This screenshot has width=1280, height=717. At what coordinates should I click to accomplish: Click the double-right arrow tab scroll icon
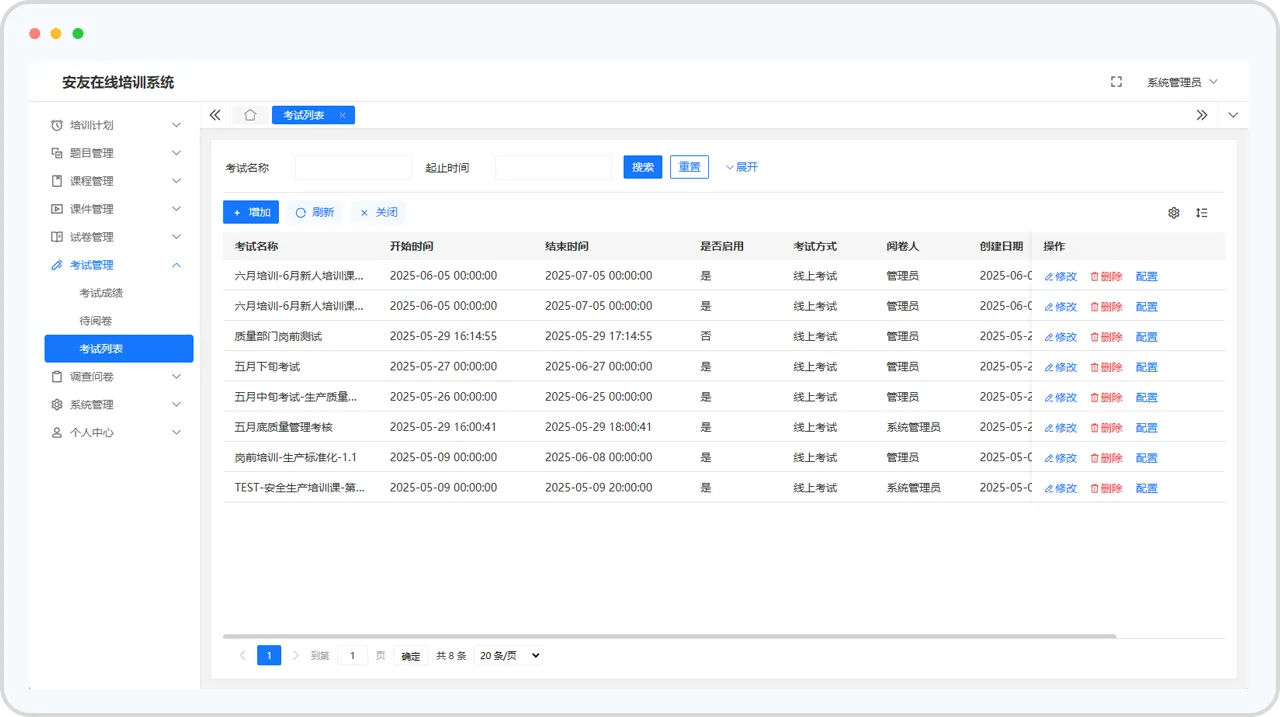(x=1202, y=115)
